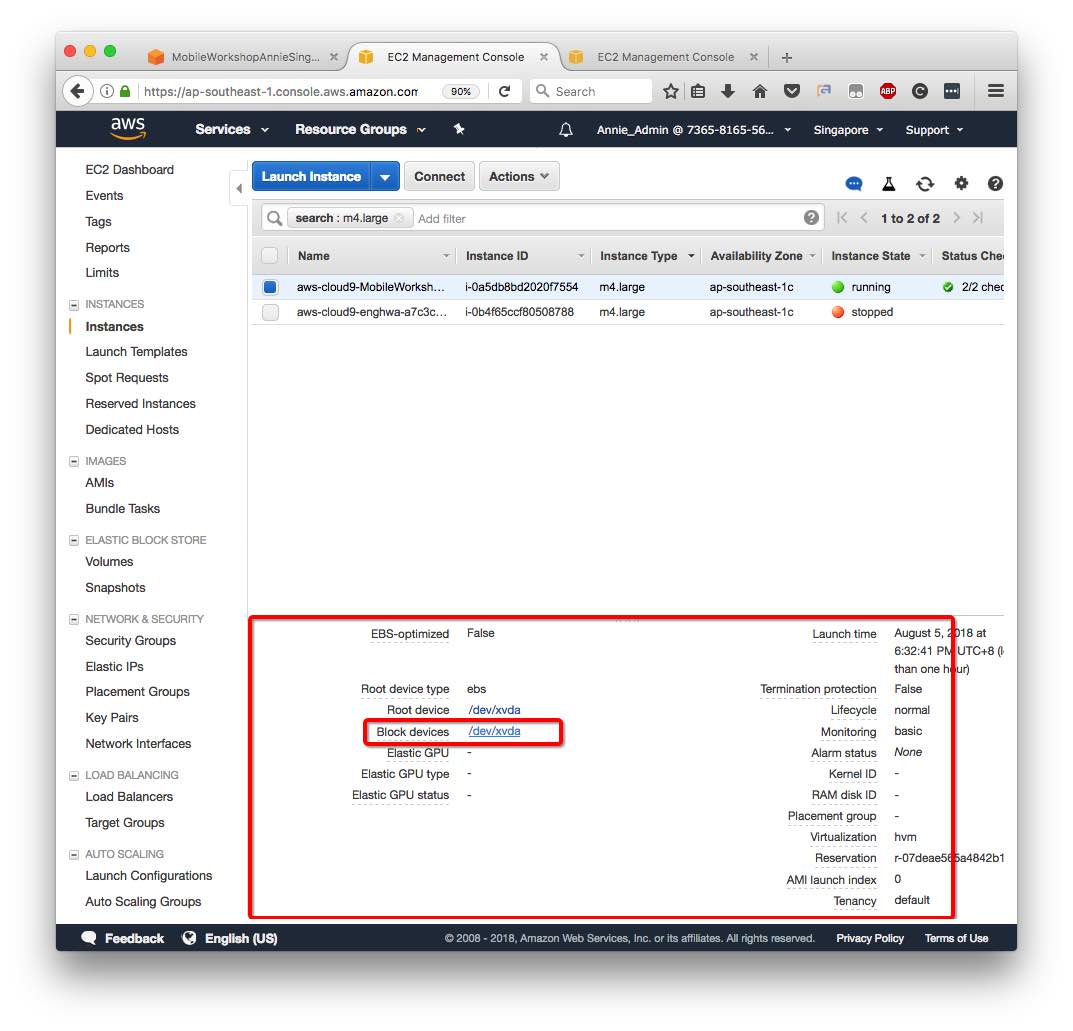1073x1031 pixels.
Task: Show the bookmarks list icon
Action: pos(698,91)
